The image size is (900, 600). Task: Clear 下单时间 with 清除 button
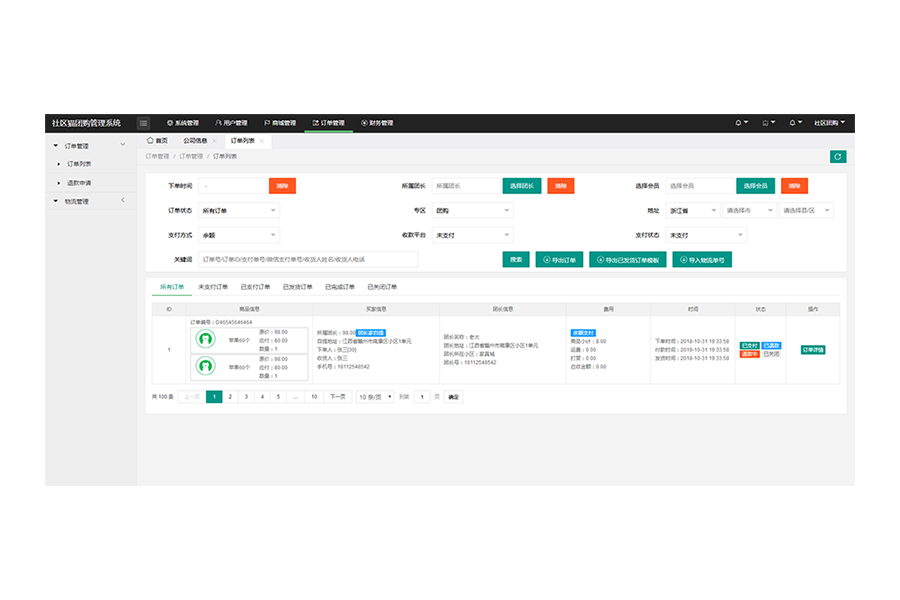[x=282, y=186]
